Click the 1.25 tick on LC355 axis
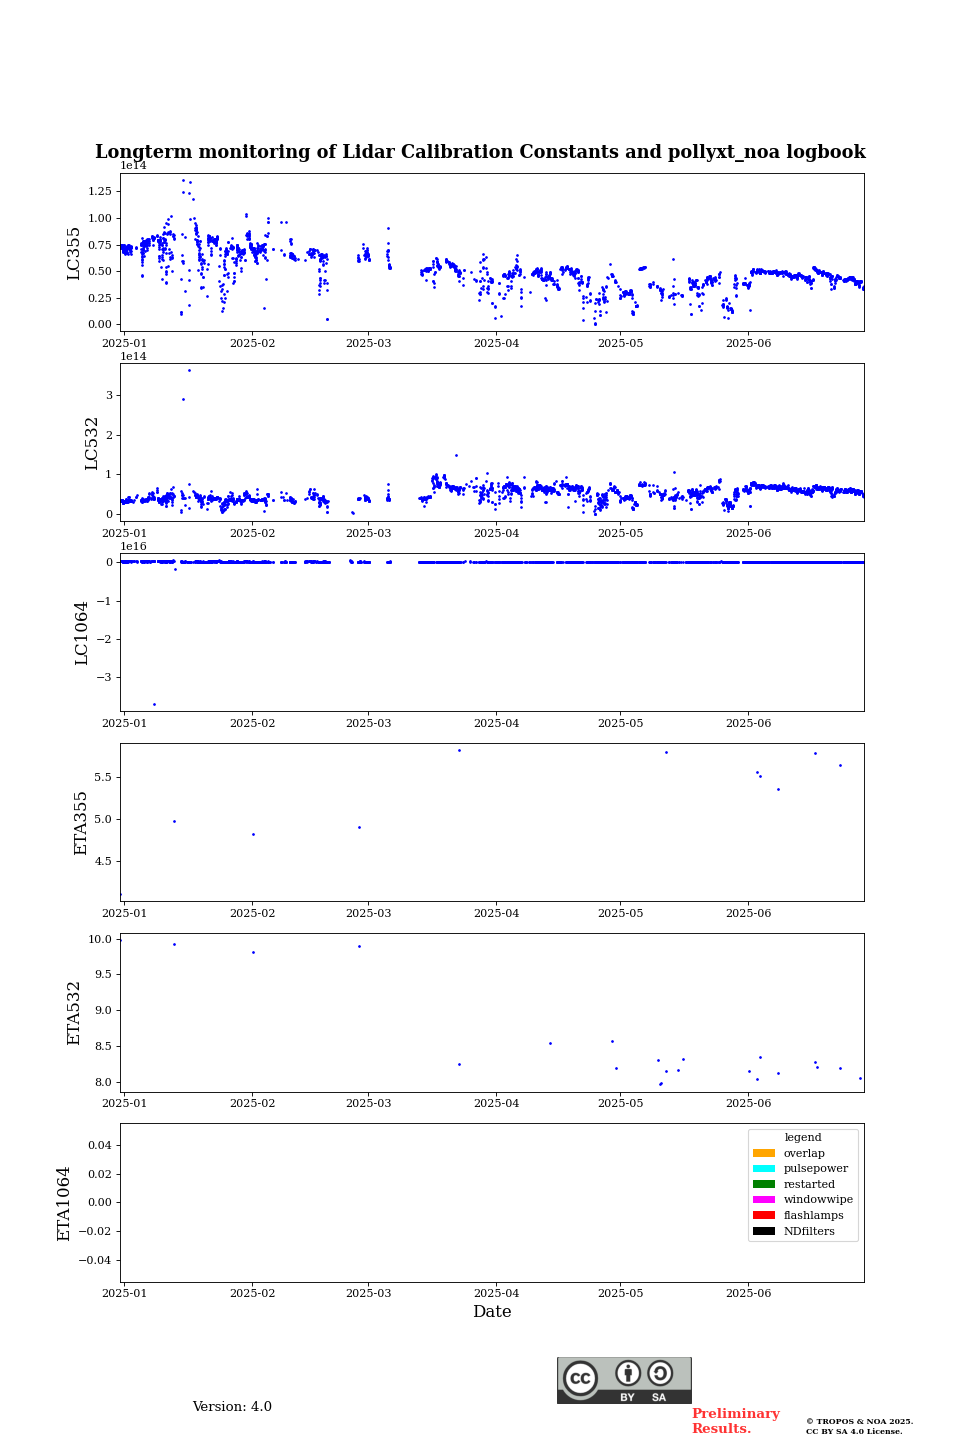Screen dimensions: 960x1440 100,191
